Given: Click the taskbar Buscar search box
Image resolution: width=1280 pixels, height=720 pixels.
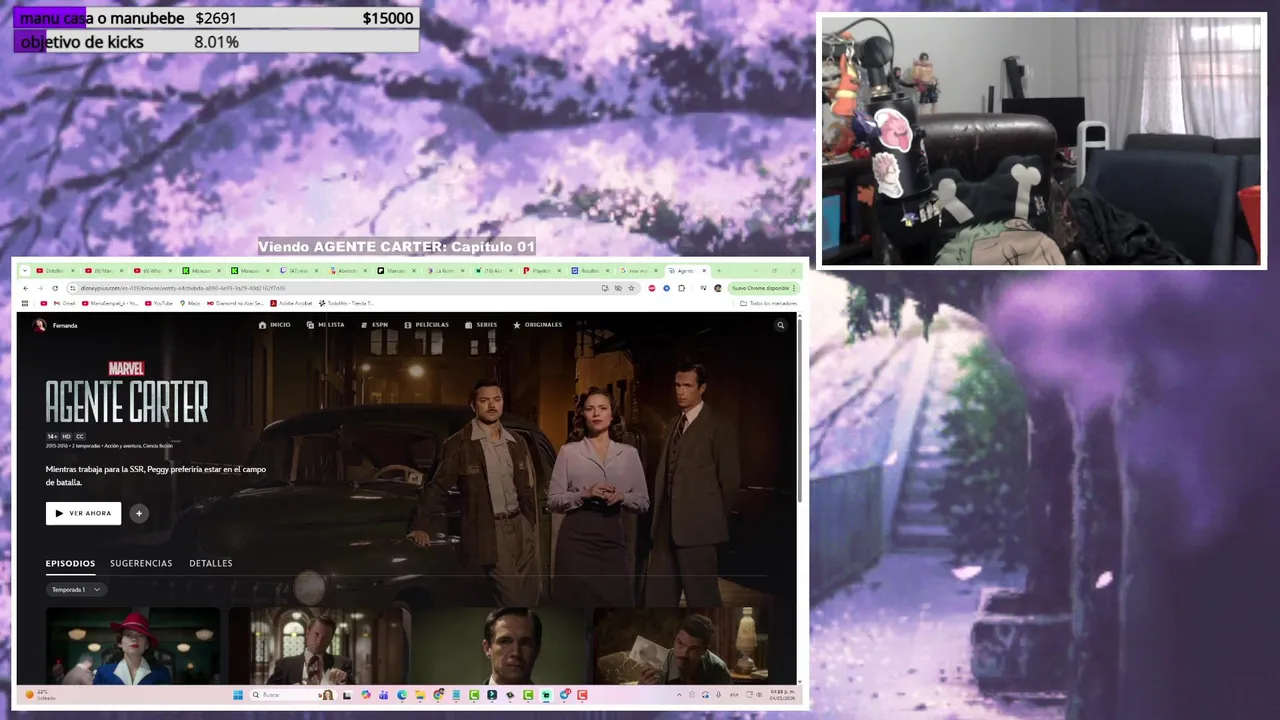Looking at the screenshot, I should pos(291,695).
